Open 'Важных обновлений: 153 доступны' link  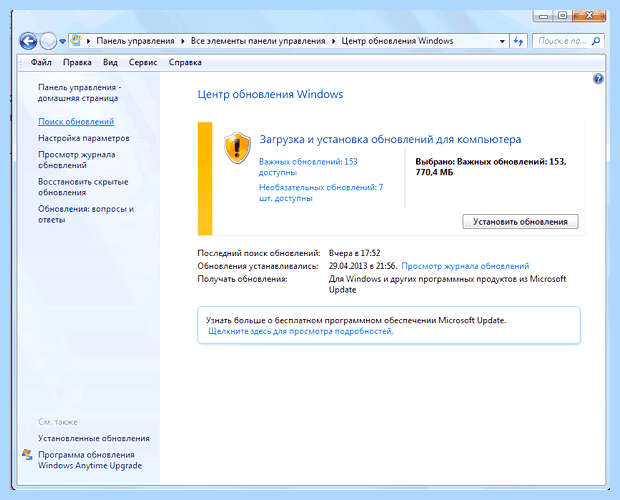click(308, 167)
